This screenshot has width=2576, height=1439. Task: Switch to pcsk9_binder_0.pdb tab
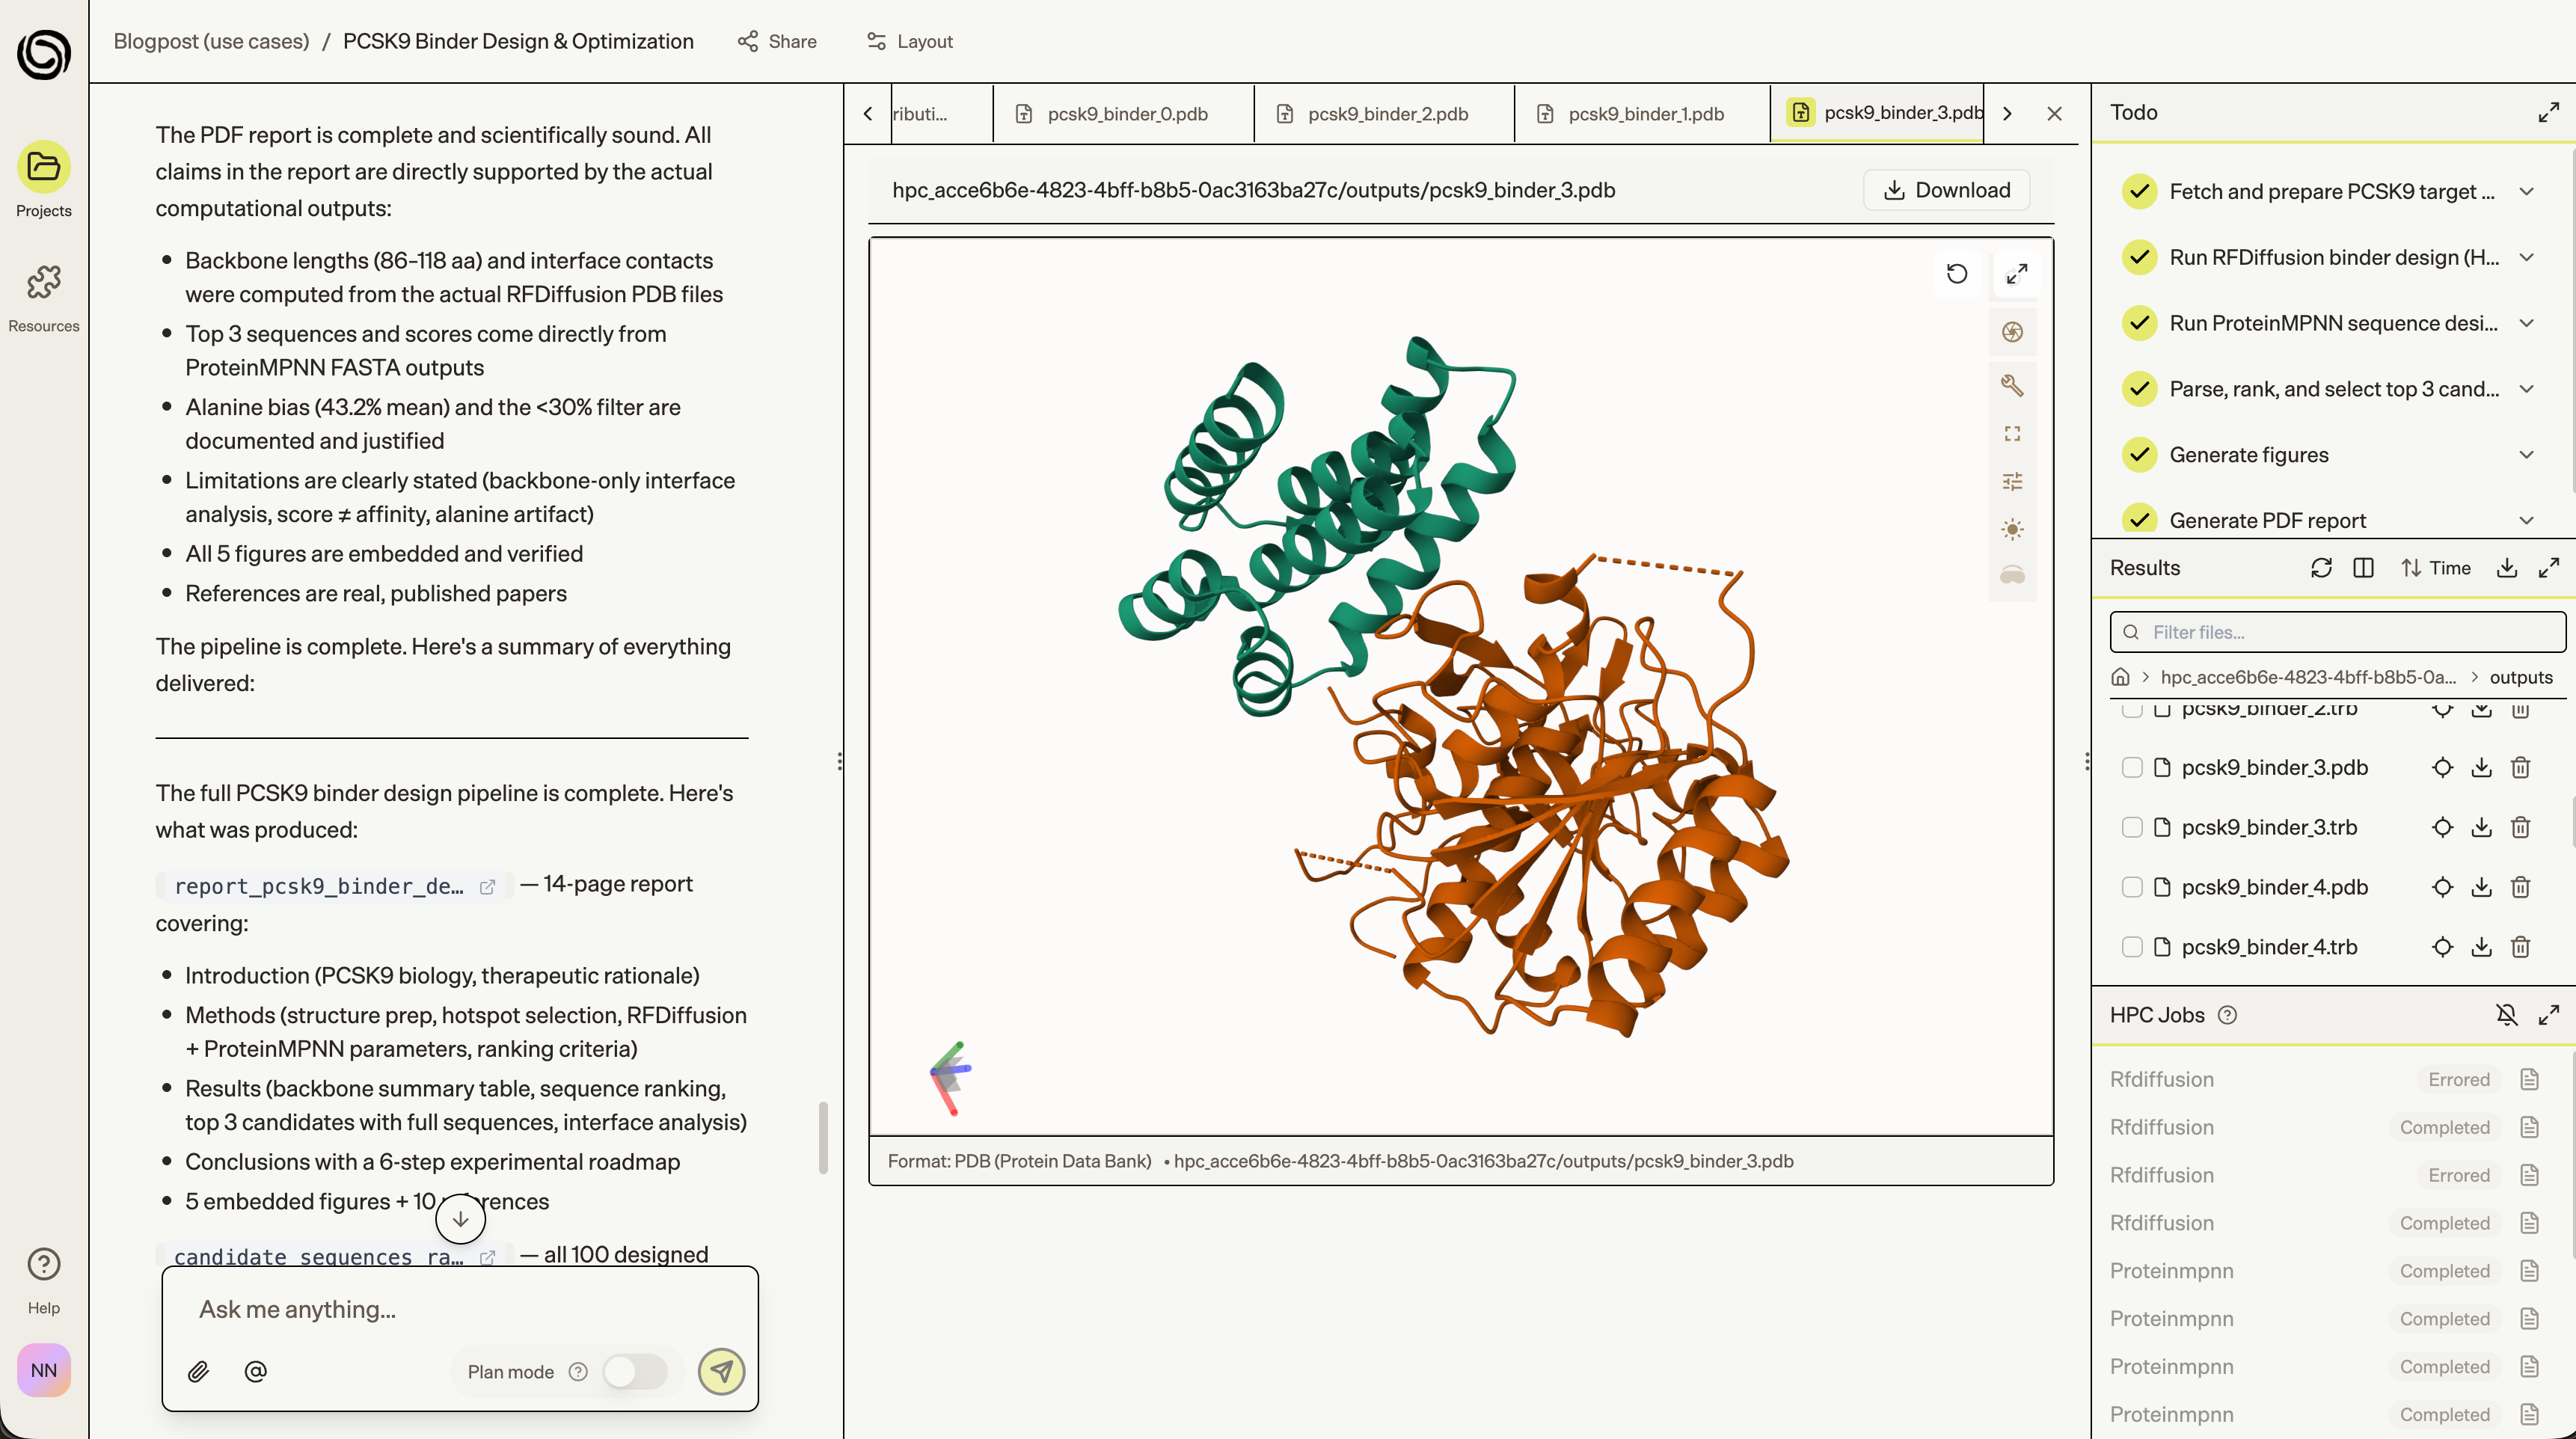pyautogui.click(x=1126, y=114)
